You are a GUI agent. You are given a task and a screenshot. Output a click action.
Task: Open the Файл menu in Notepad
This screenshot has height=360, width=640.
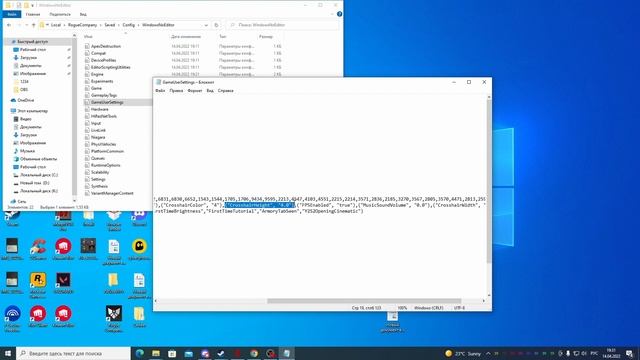coord(160,91)
